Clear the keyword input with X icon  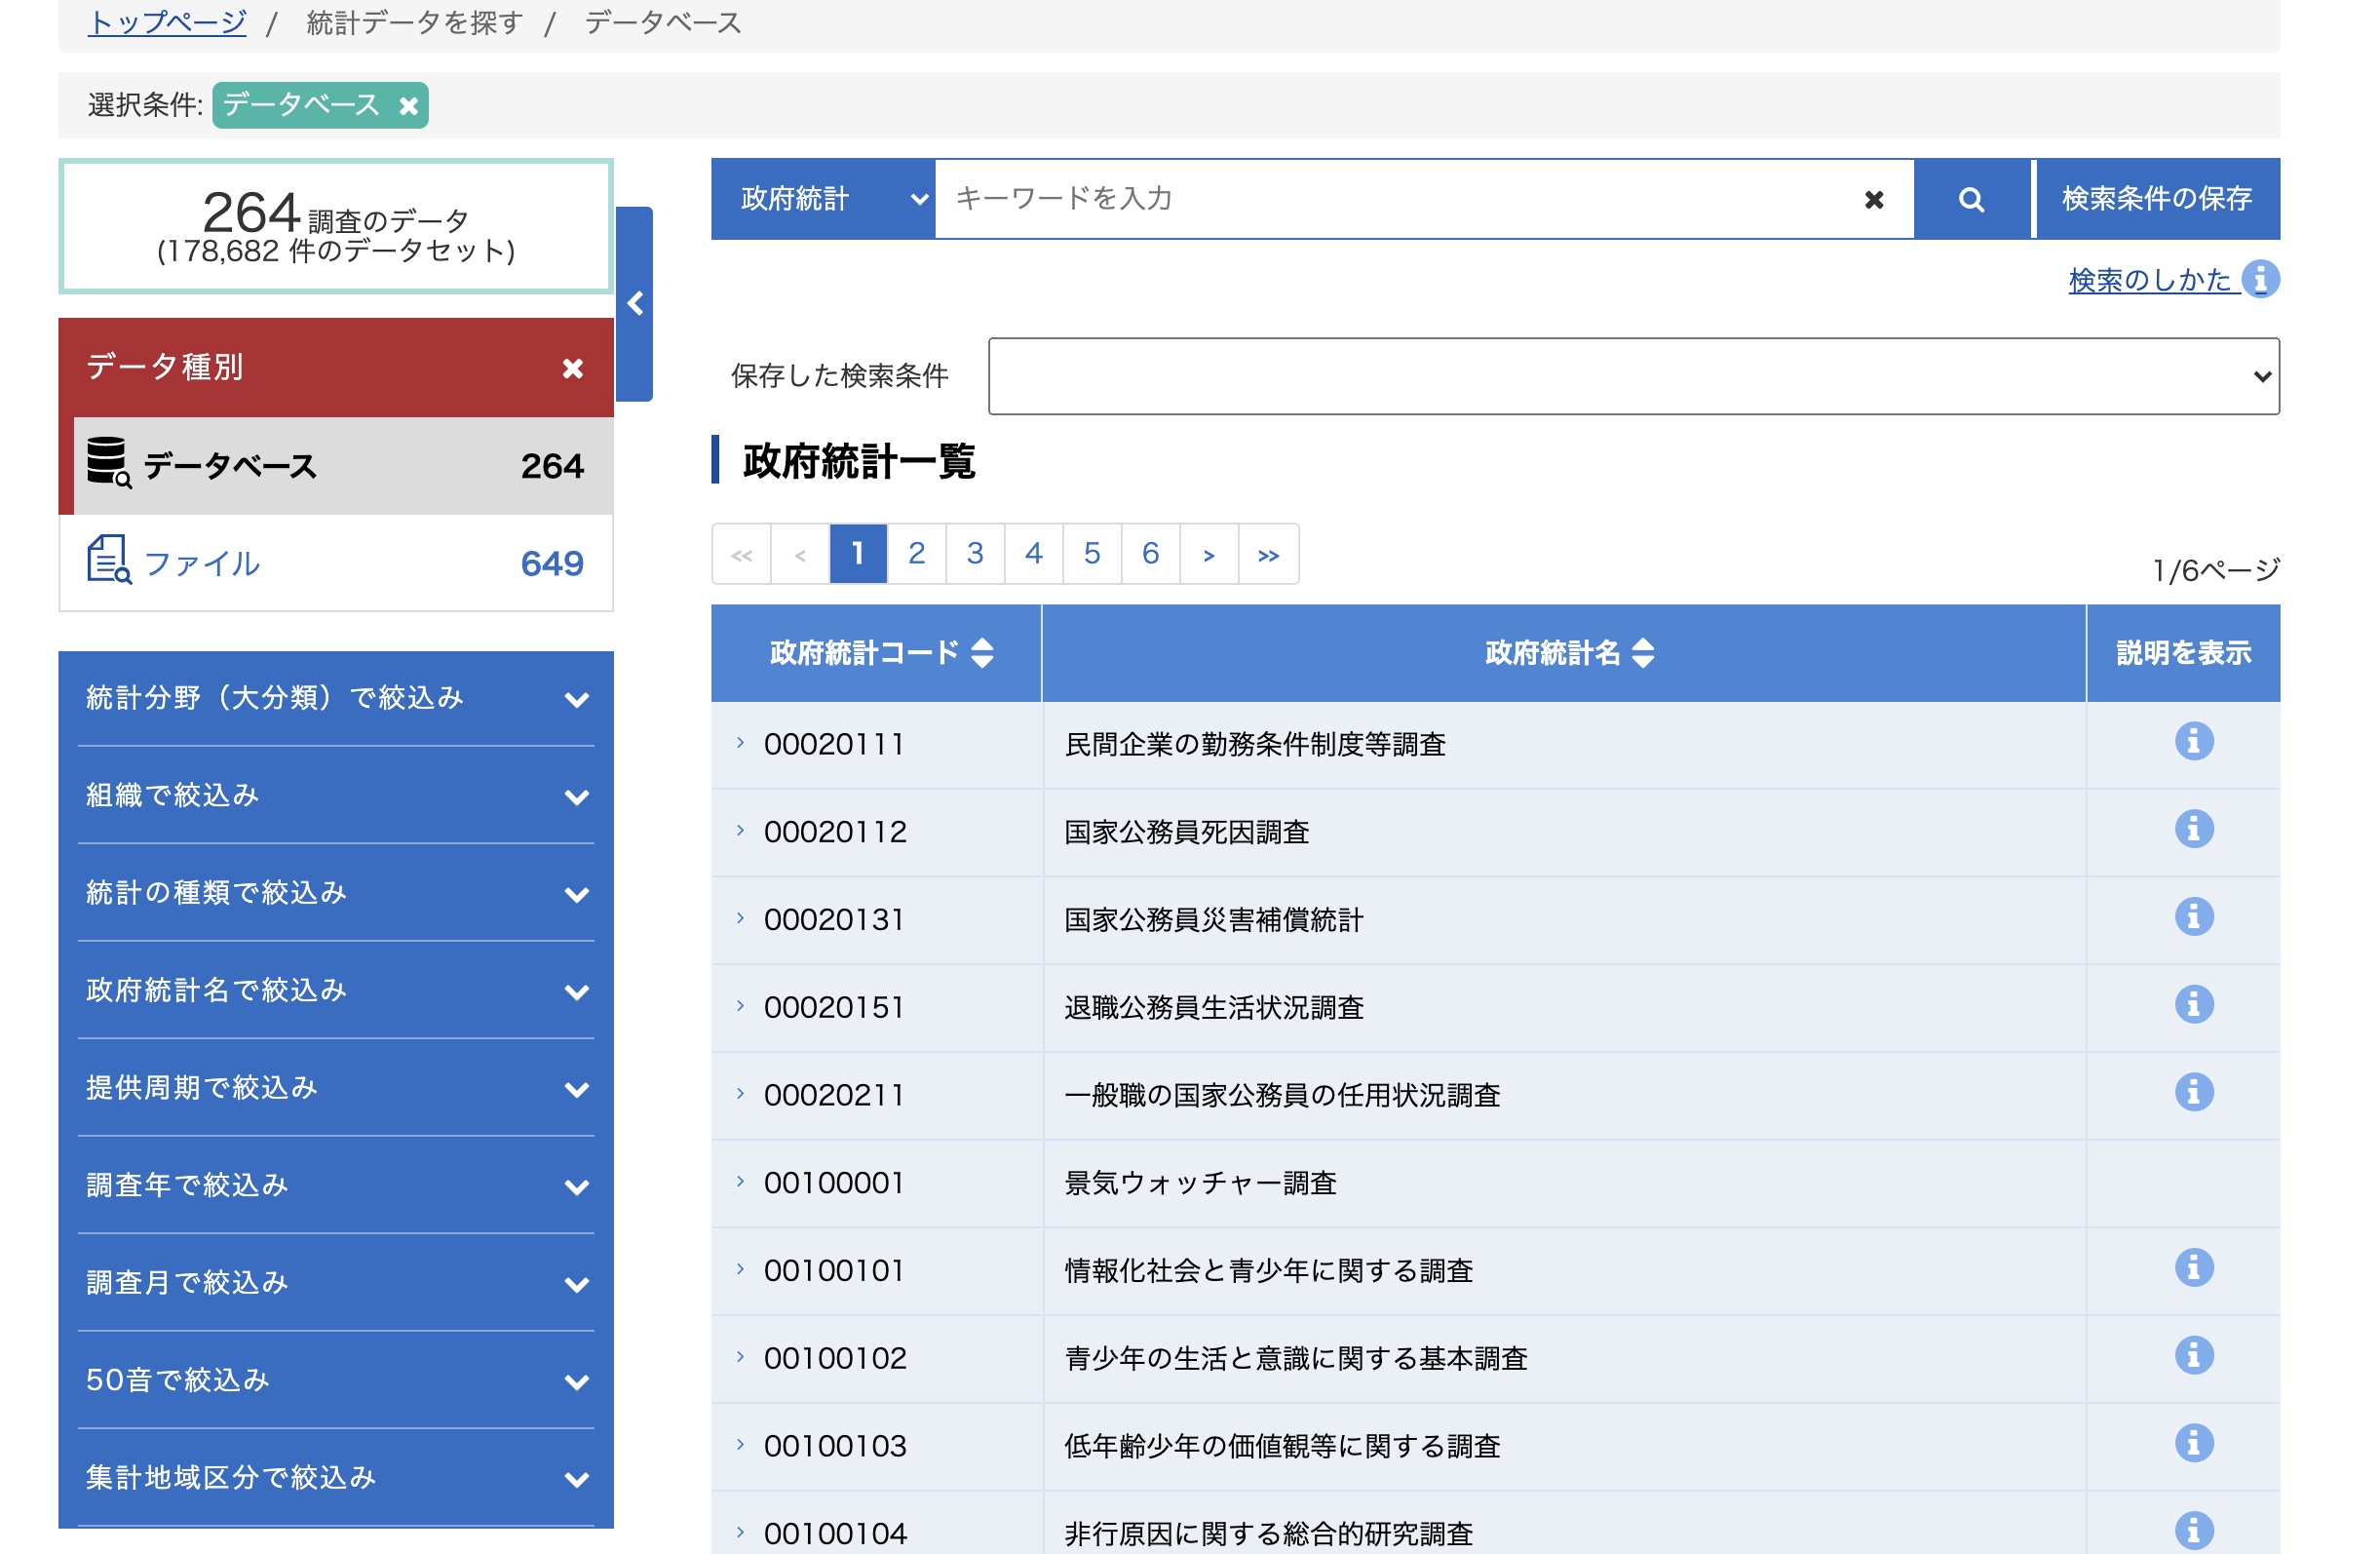tap(1874, 200)
